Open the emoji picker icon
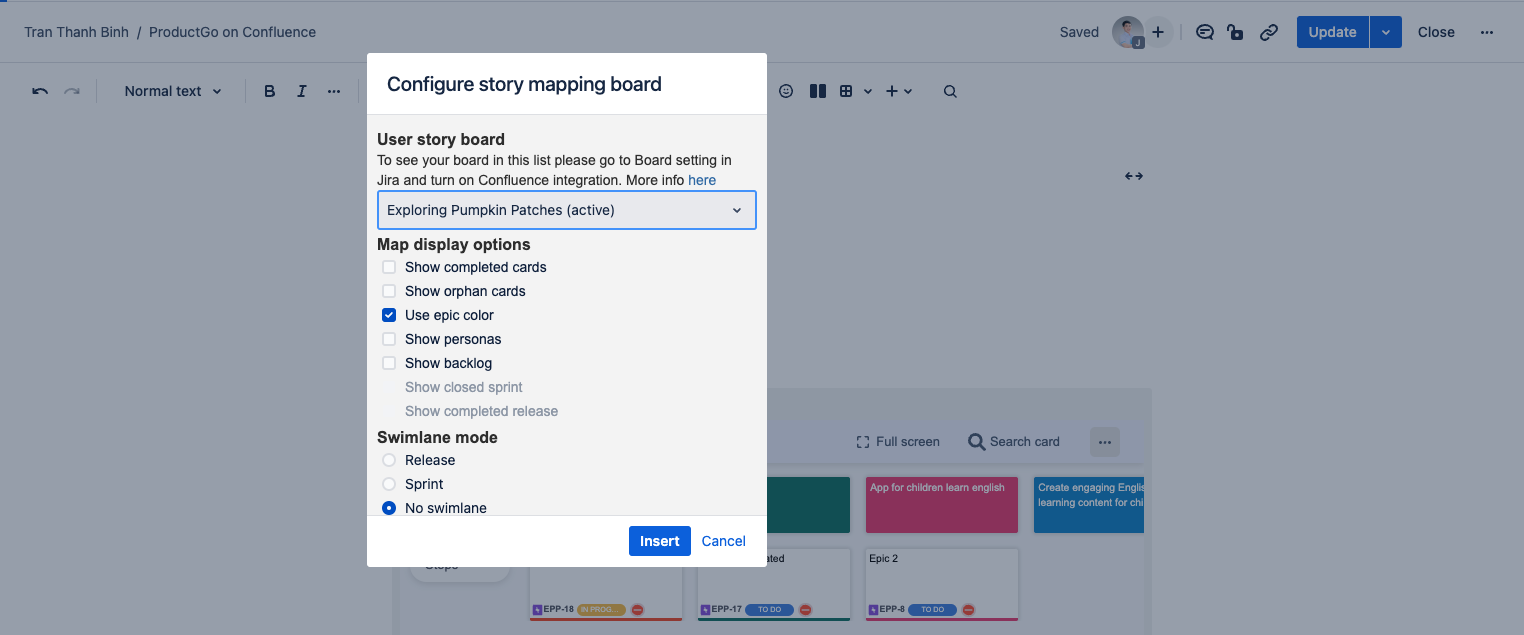 coord(786,91)
